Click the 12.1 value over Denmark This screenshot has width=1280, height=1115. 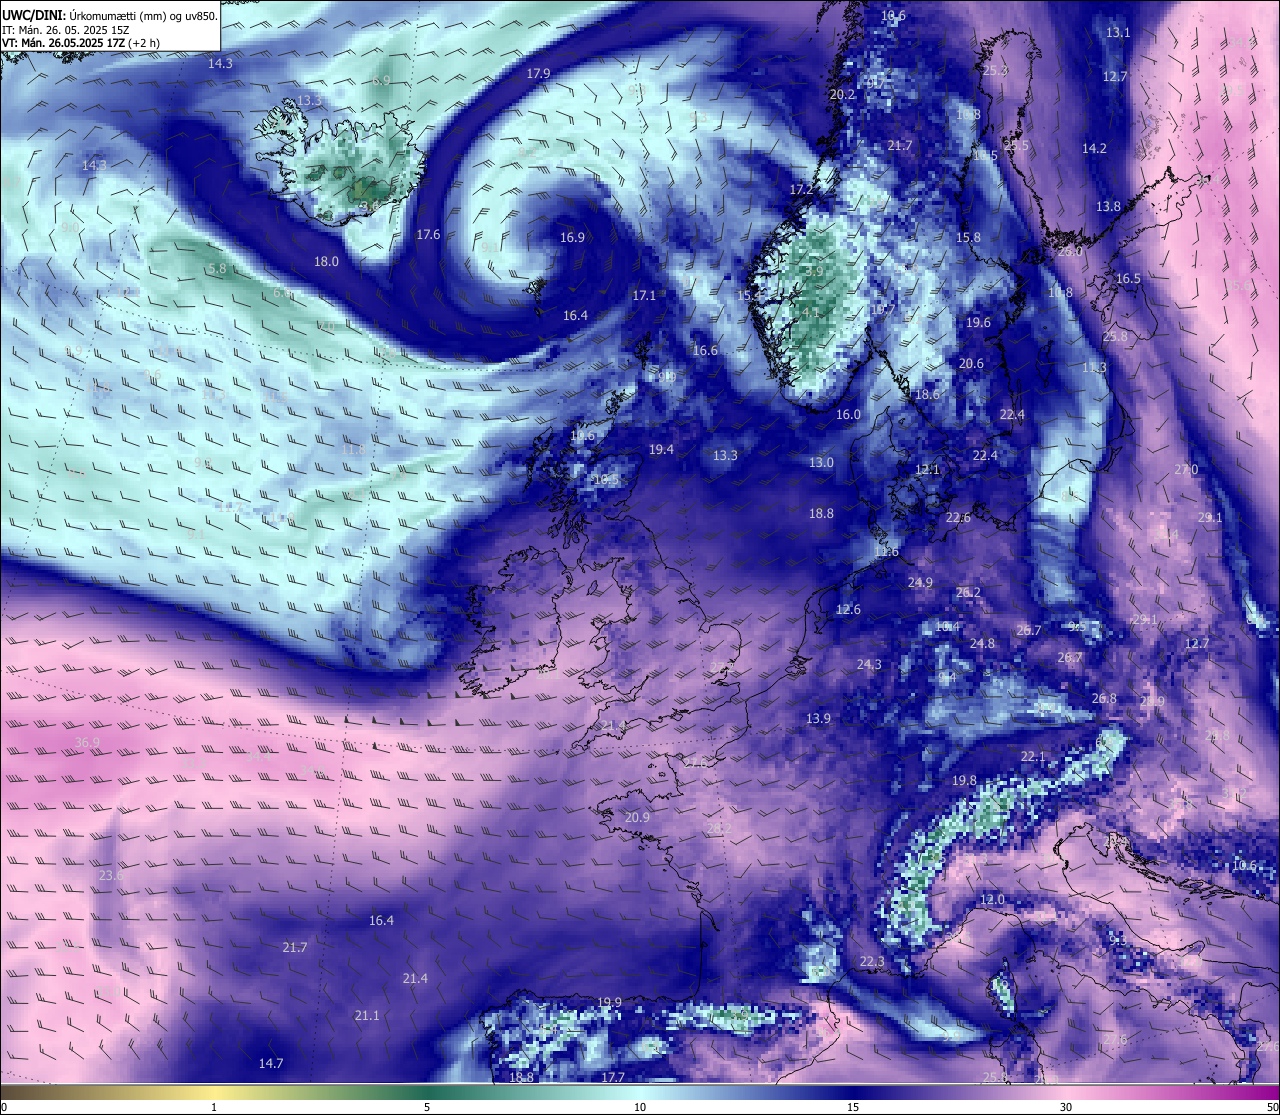tap(927, 470)
